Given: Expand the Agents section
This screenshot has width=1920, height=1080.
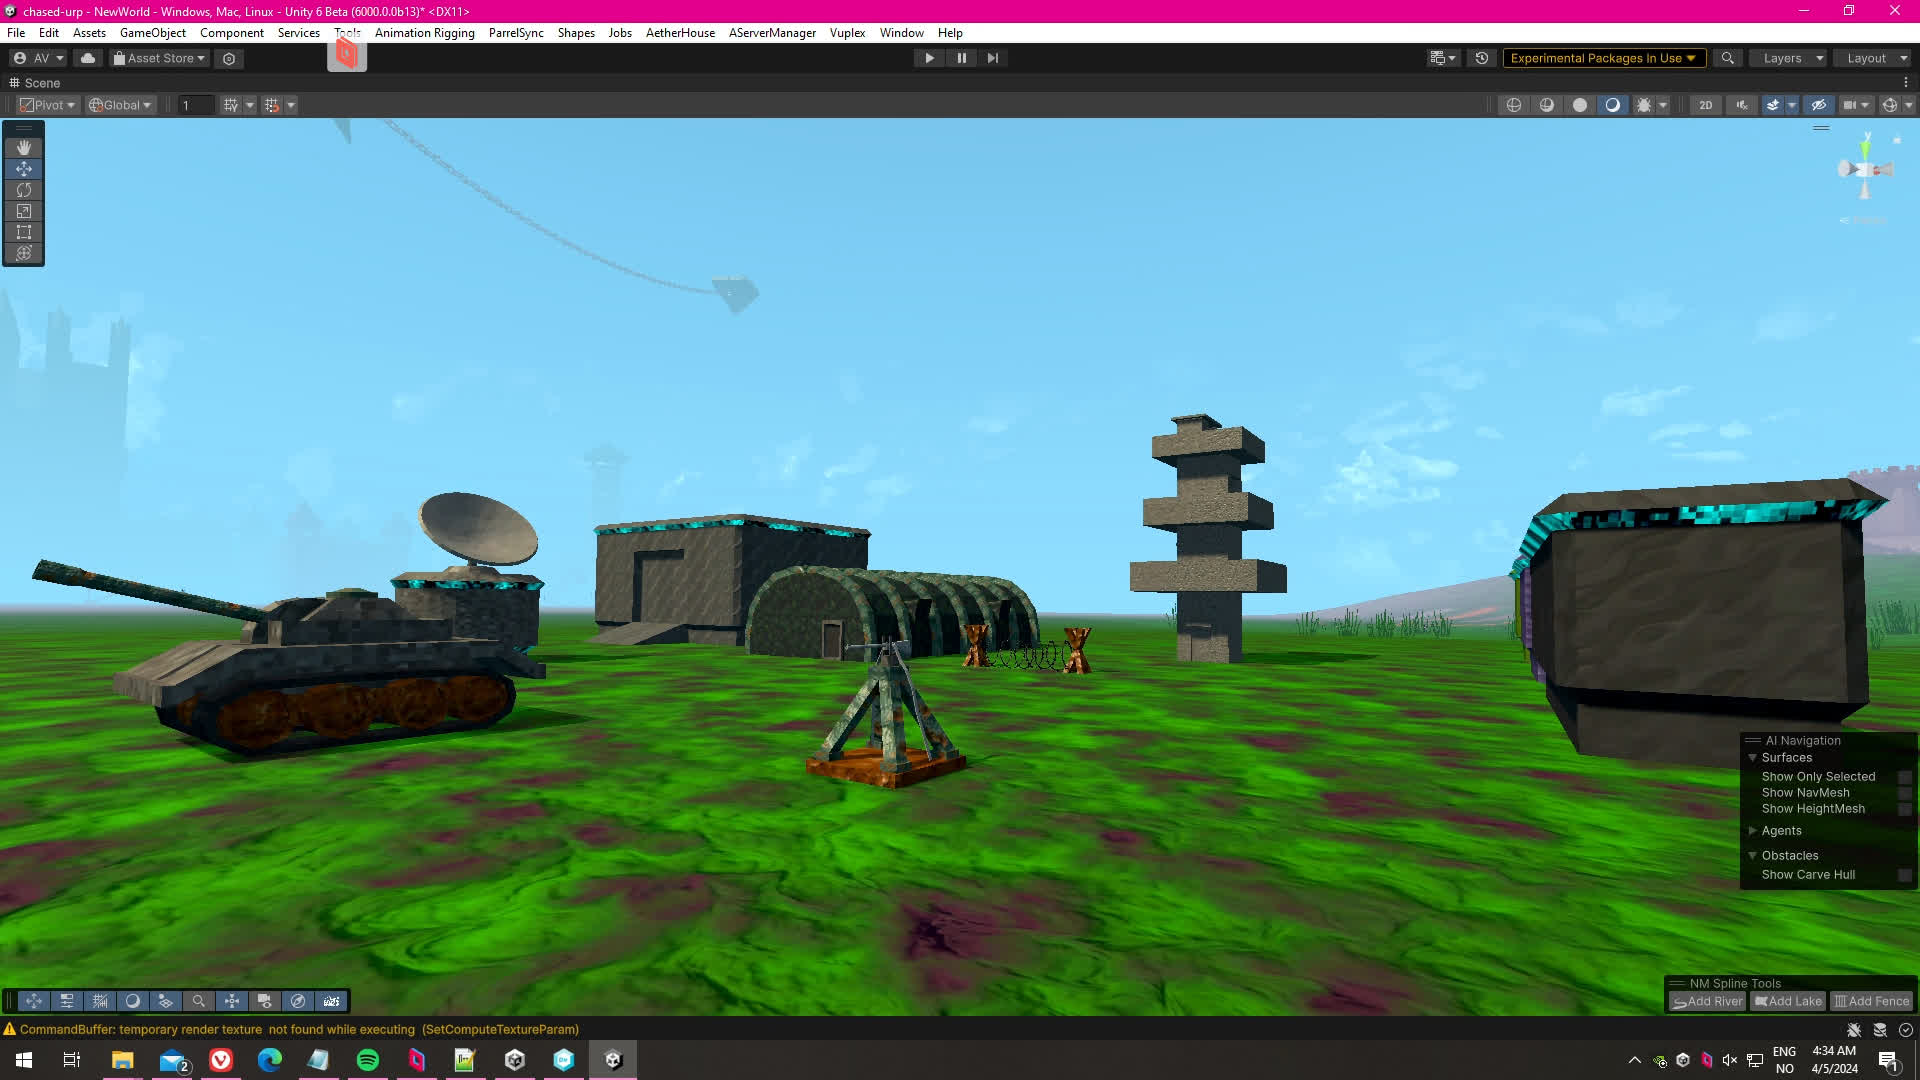Looking at the screenshot, I should pos(1752,831).
